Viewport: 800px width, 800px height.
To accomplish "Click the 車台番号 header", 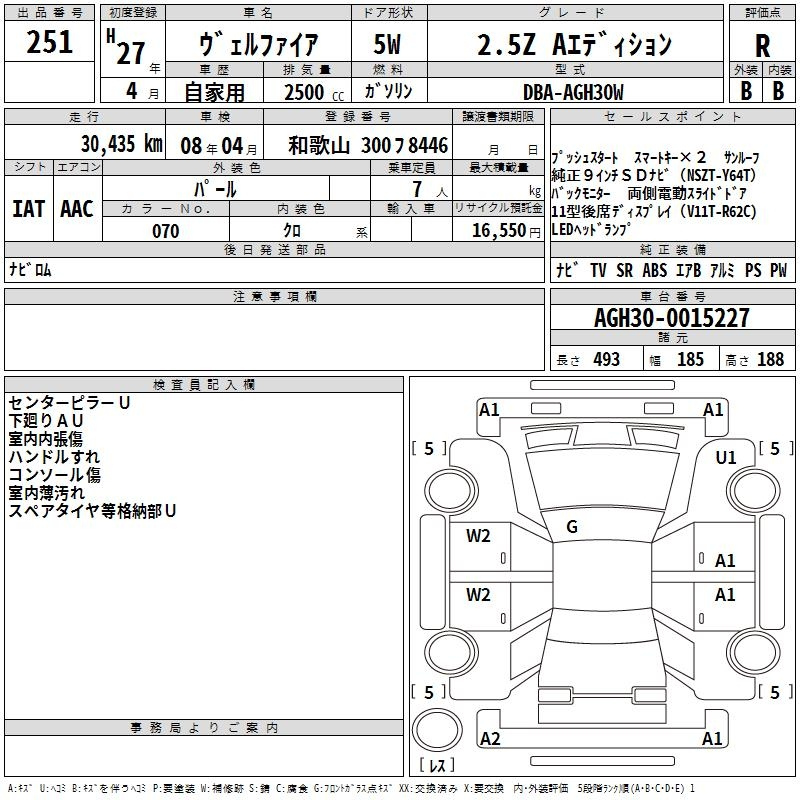I will point(672,296).
